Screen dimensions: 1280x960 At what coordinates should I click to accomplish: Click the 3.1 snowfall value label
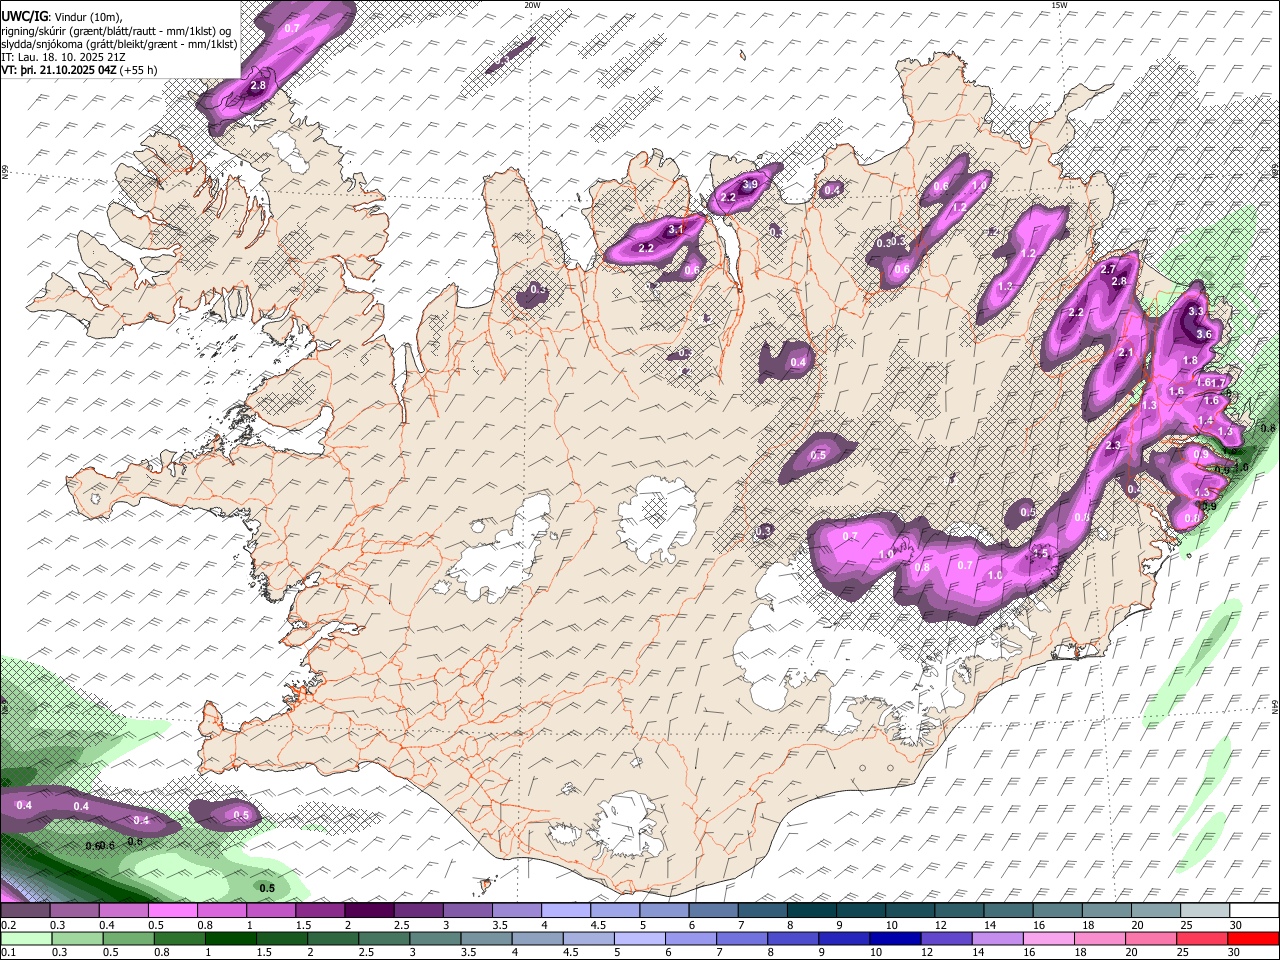point(675,230)
